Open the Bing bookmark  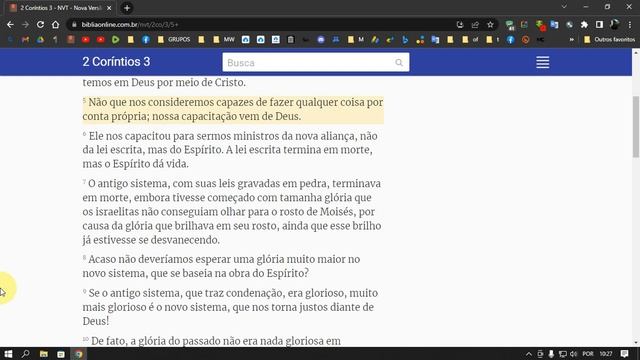coord(405,40)
